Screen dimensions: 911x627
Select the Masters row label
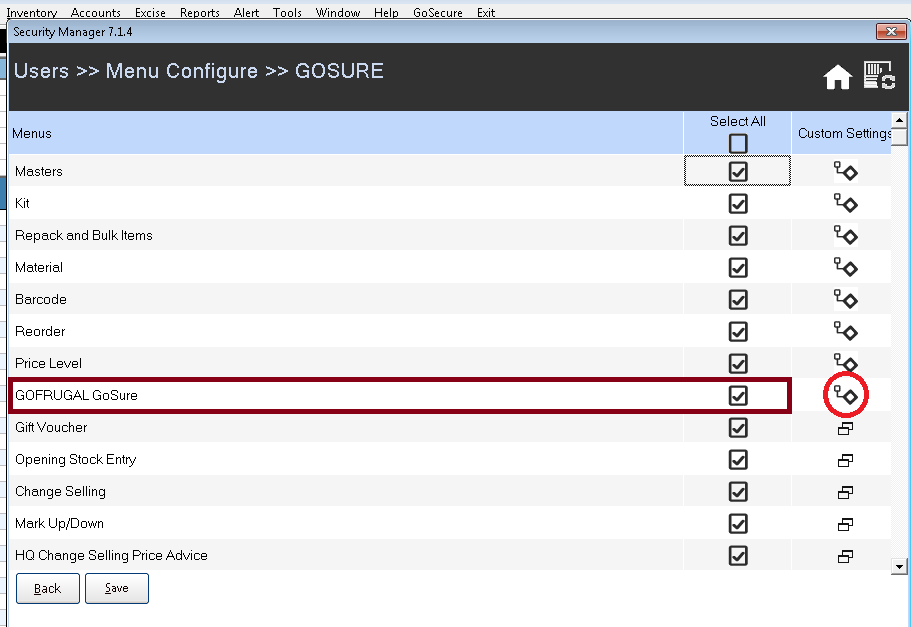coord(38,171)
